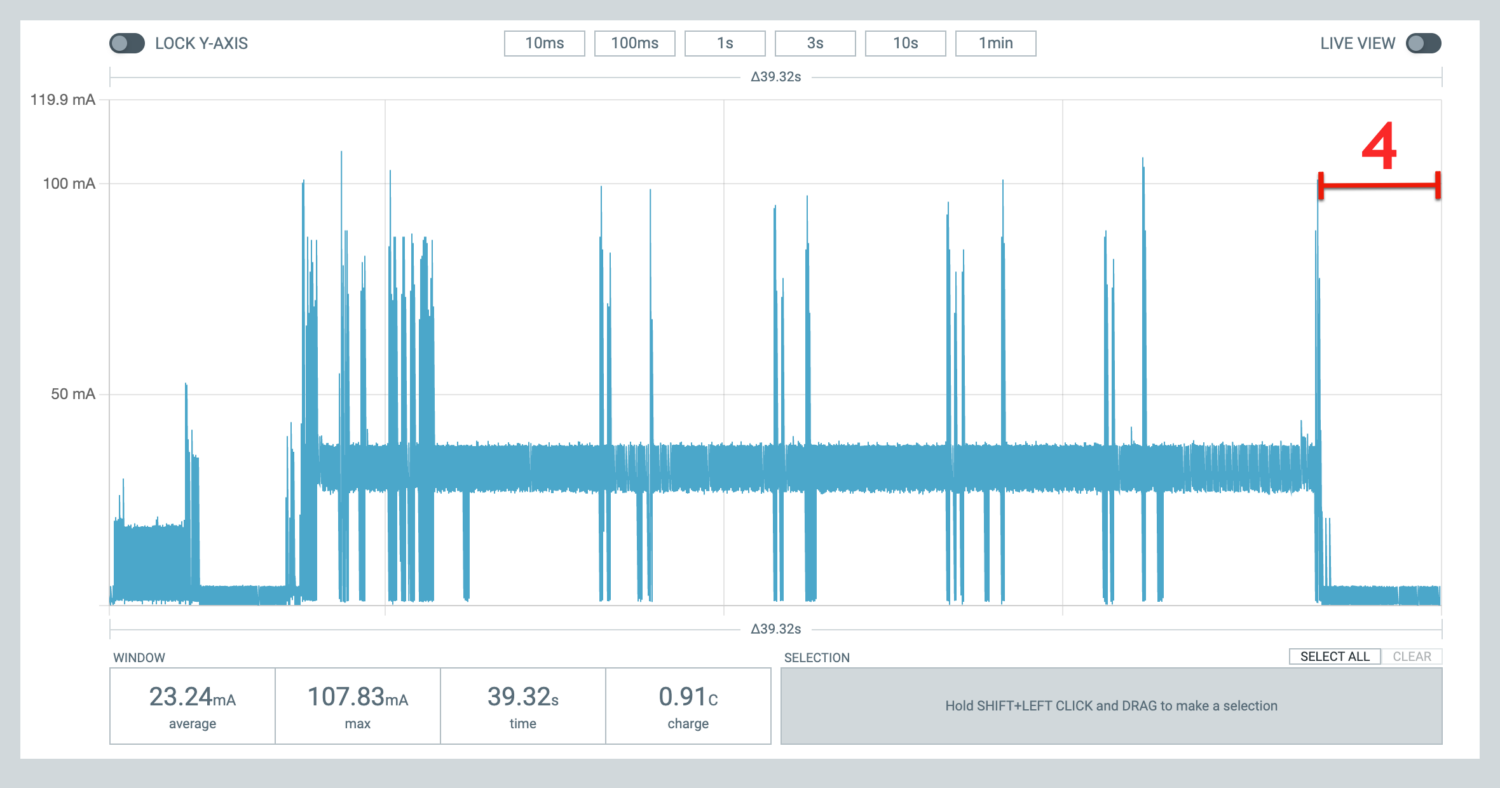Click the 39.32s time stat
The image size is (1500, 788).
(x=522, y=705)
